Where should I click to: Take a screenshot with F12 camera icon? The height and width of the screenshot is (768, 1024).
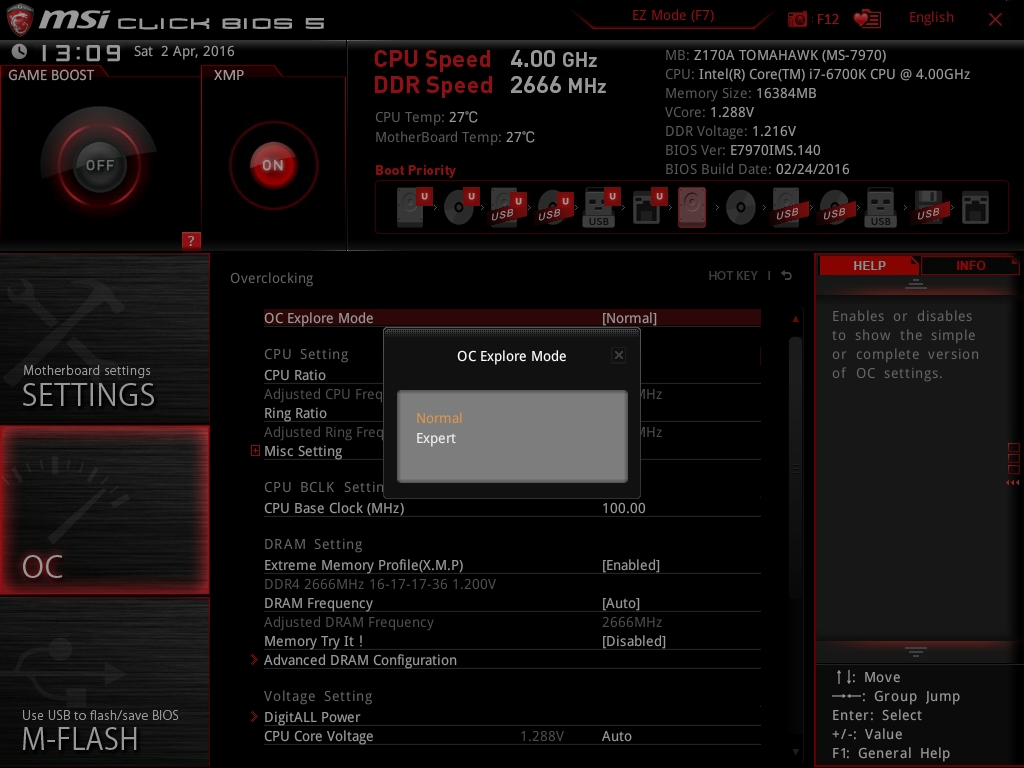tap(797, 19)
